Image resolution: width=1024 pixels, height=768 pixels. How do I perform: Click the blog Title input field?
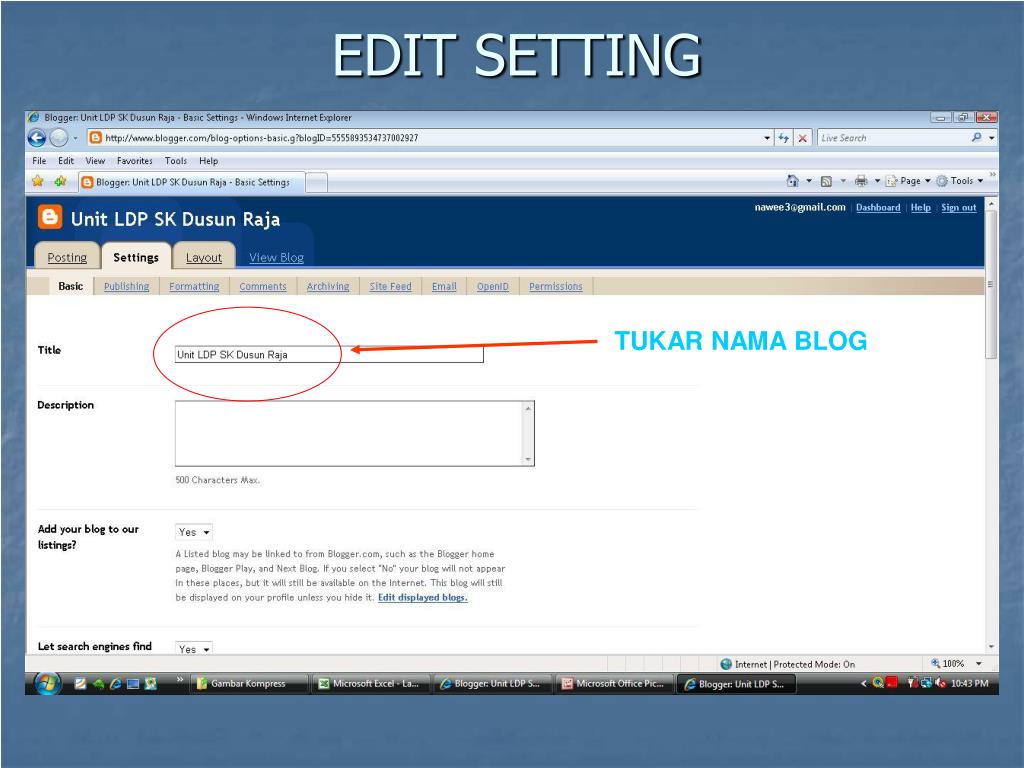click(329, 355)
